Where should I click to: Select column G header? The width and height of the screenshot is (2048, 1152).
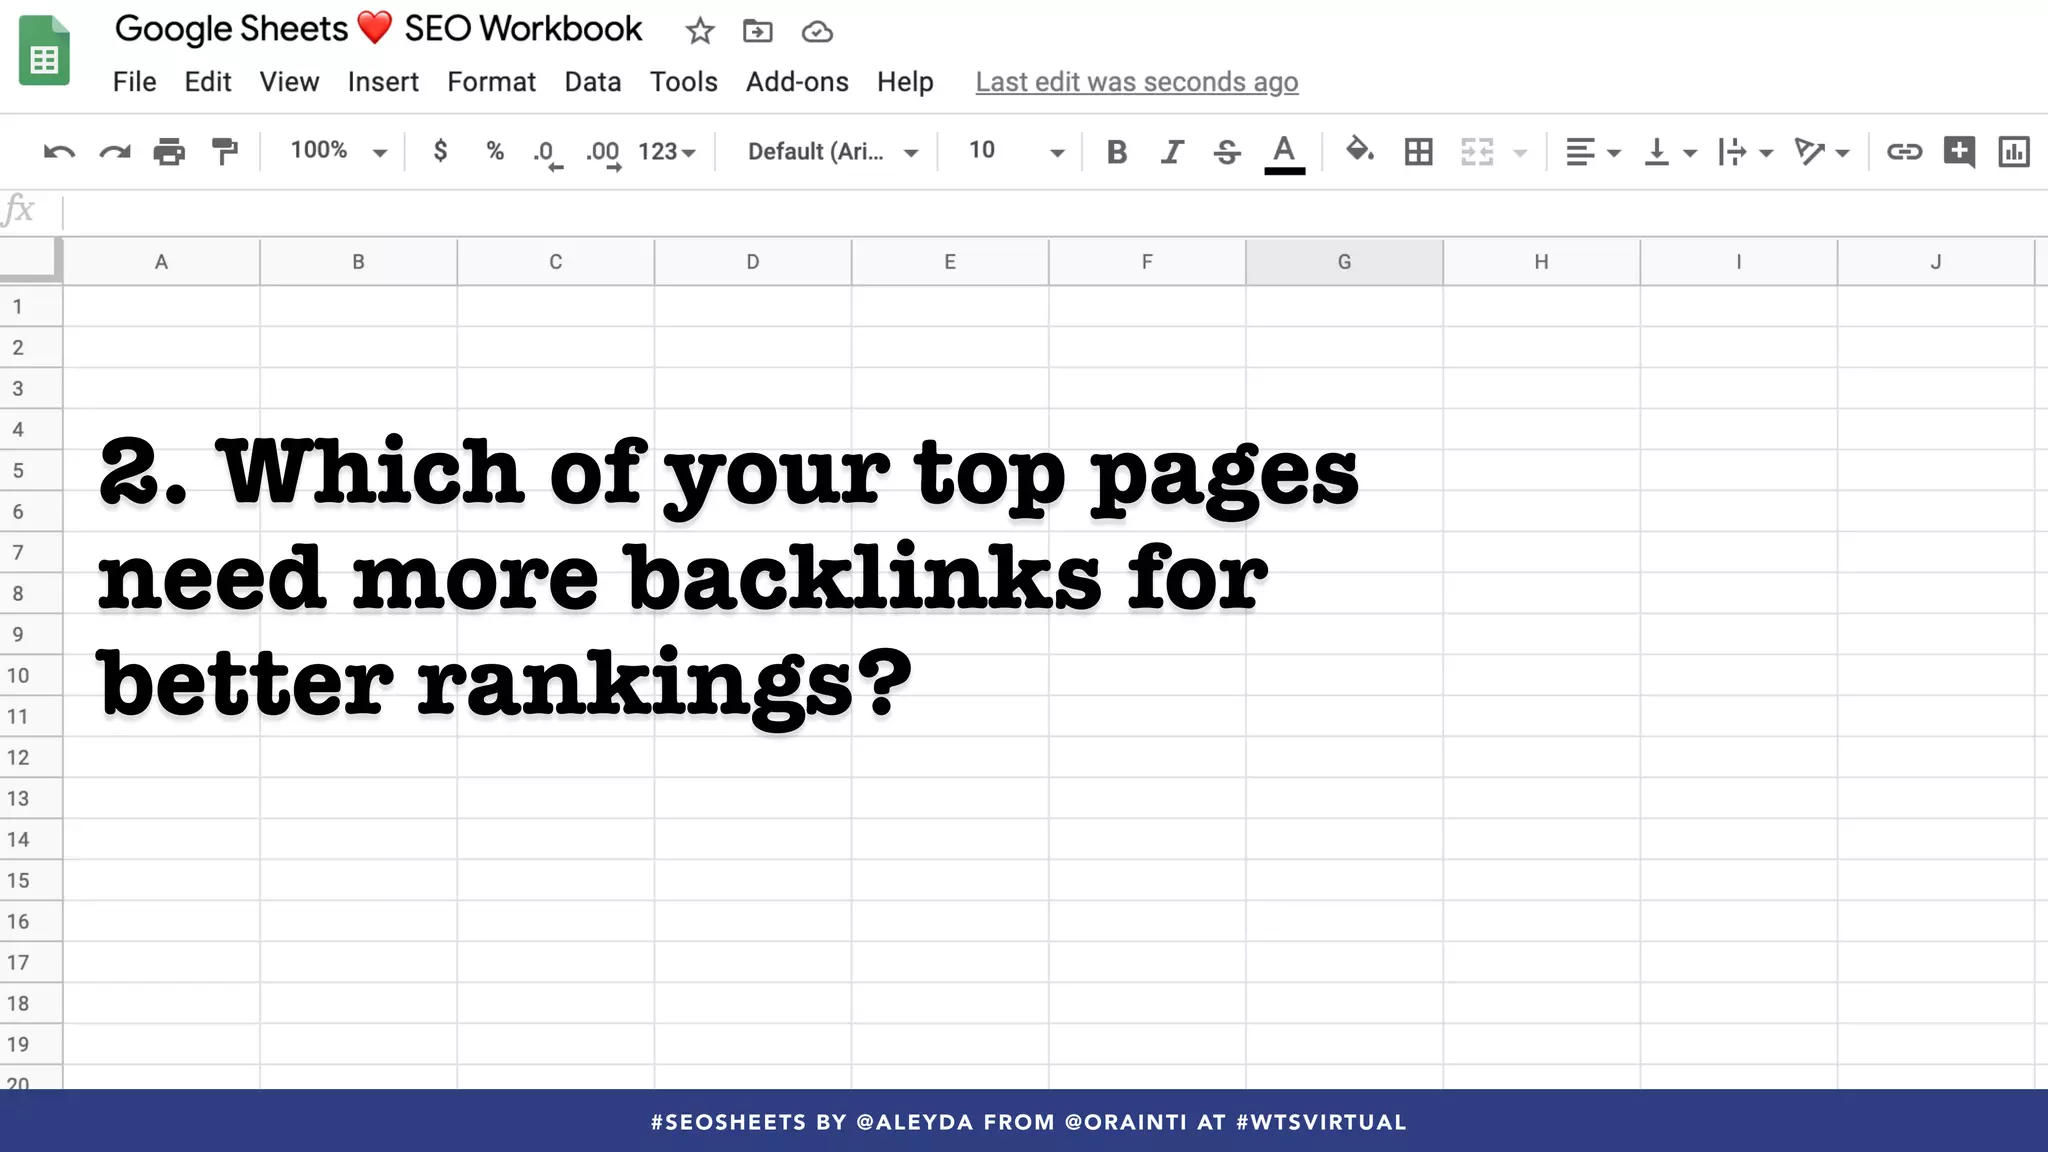1344,261
